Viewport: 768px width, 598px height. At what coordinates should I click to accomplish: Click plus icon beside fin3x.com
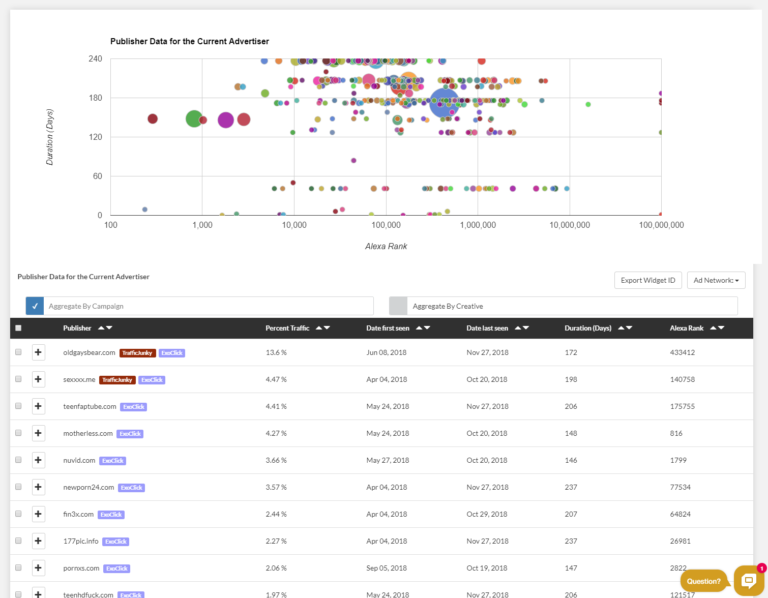tap(38, 514)
